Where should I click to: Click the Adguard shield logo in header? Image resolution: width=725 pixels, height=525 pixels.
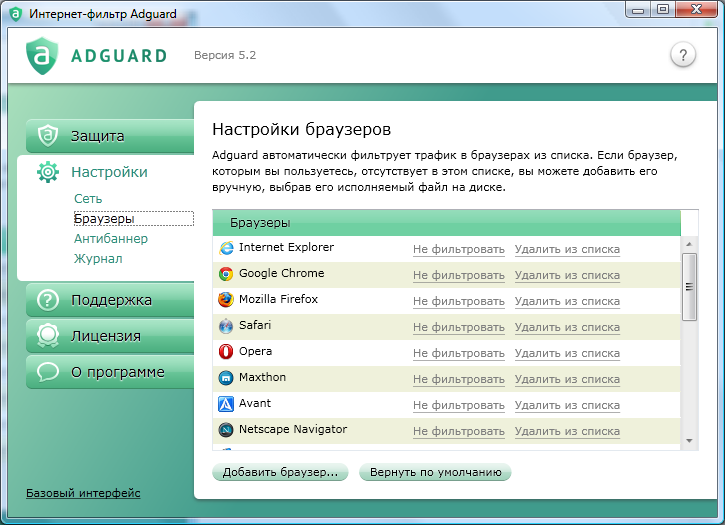42,56
